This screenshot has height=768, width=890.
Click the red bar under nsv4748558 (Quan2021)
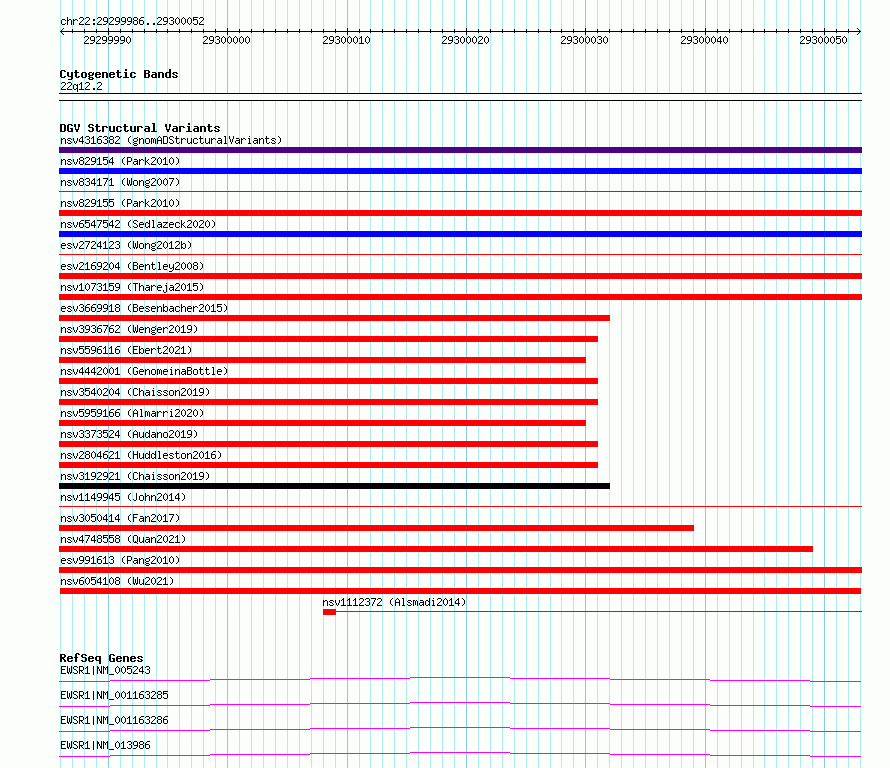(x=436, y=549)
